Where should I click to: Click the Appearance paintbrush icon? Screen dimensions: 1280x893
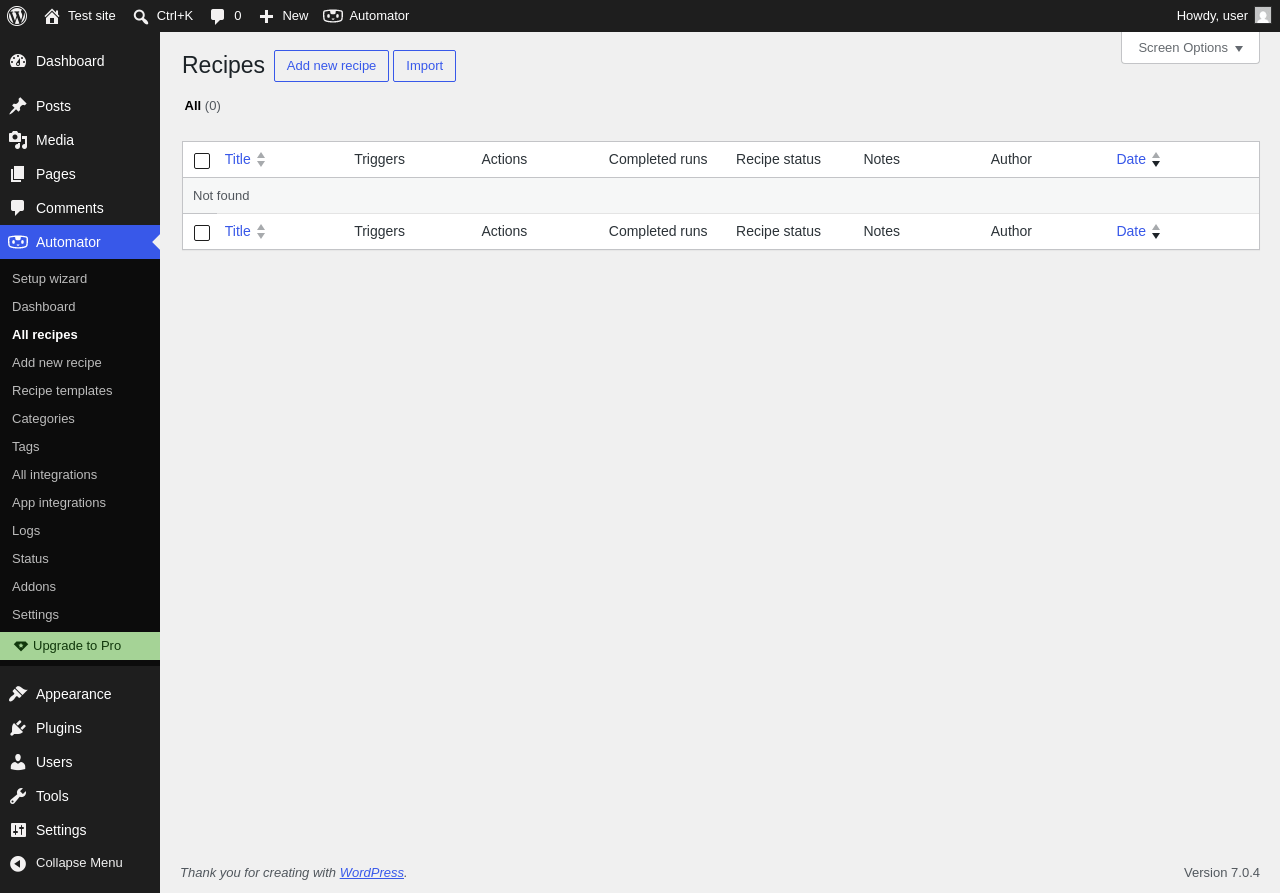(18, 694)
